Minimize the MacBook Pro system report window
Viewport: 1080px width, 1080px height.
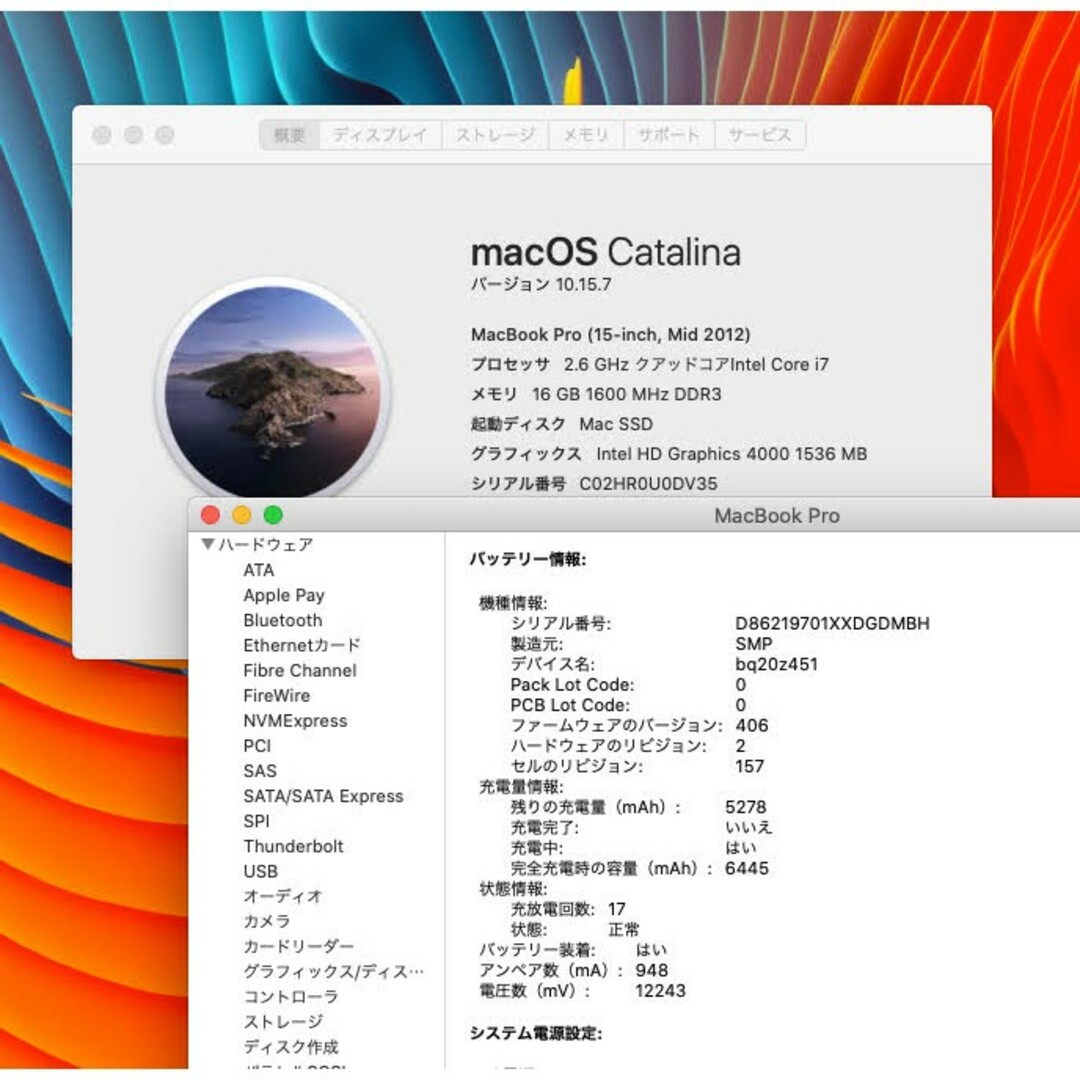tap(242, 515)
